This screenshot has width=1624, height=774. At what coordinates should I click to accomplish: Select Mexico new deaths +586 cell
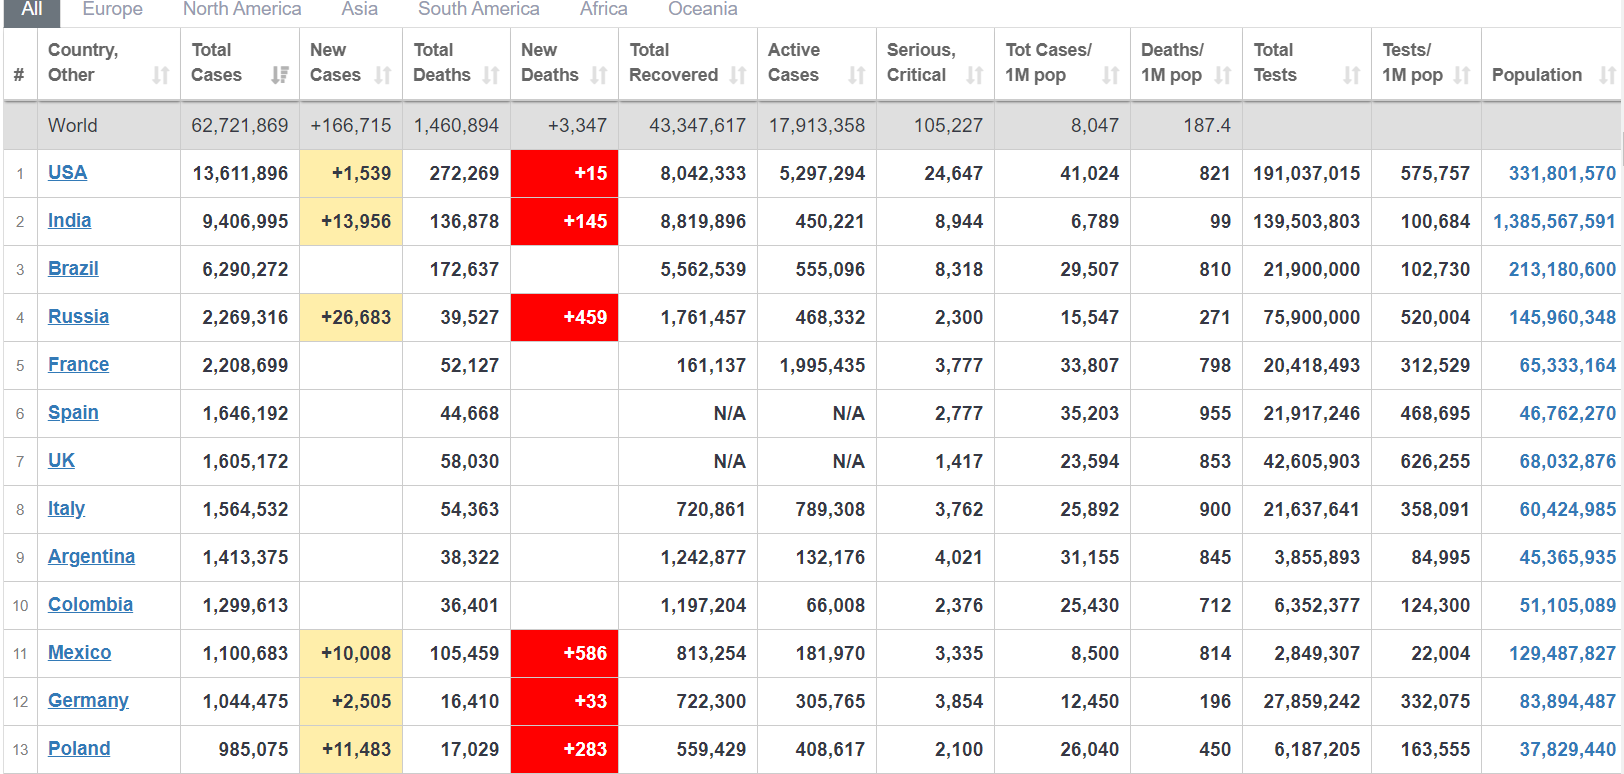click(x=564, y=653)
